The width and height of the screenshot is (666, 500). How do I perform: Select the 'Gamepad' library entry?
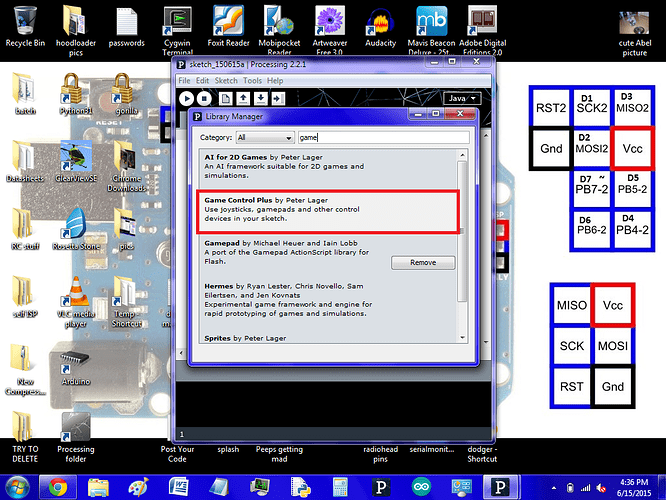point(327,255)
